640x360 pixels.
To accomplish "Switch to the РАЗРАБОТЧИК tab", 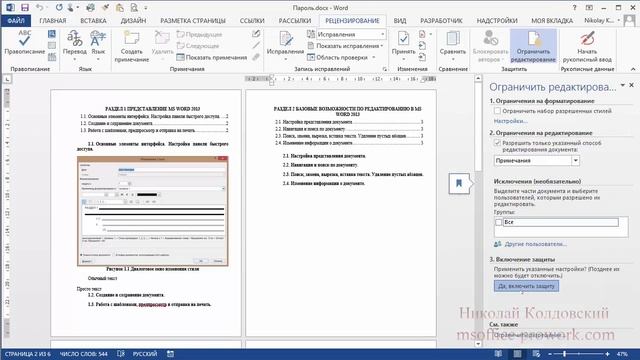I will 441,20.
